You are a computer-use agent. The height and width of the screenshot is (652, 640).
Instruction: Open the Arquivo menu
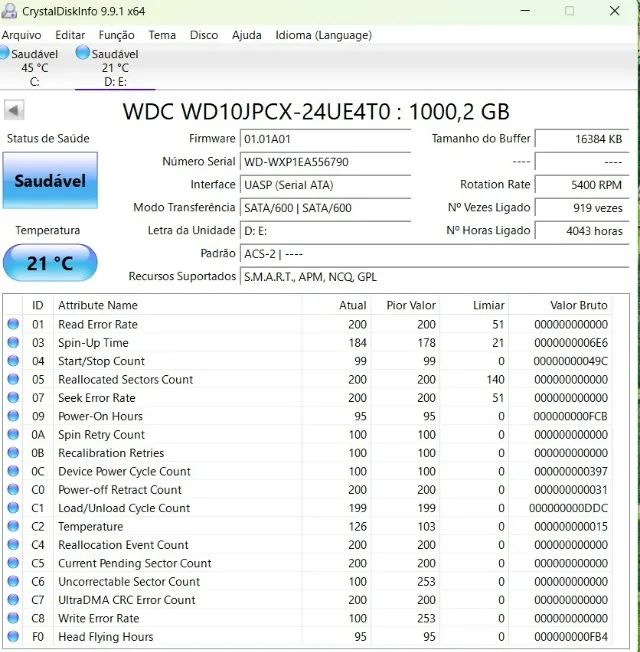[22, 35]
